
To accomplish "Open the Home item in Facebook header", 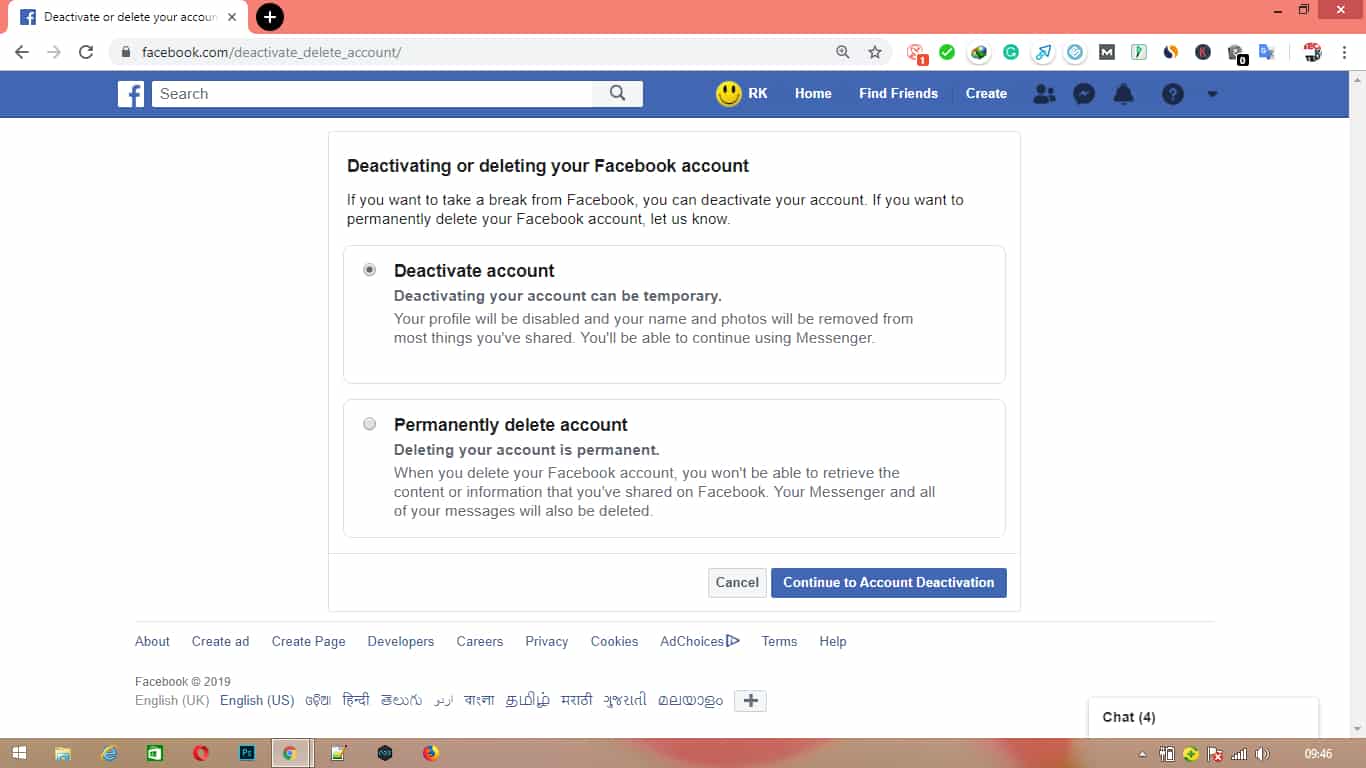I will point(813,93).
